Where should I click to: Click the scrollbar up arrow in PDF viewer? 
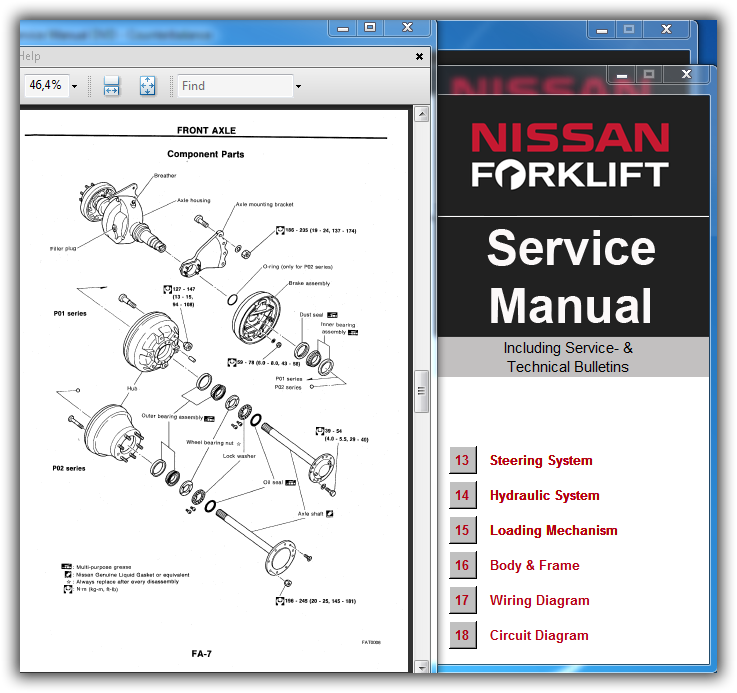coord(422,114)
